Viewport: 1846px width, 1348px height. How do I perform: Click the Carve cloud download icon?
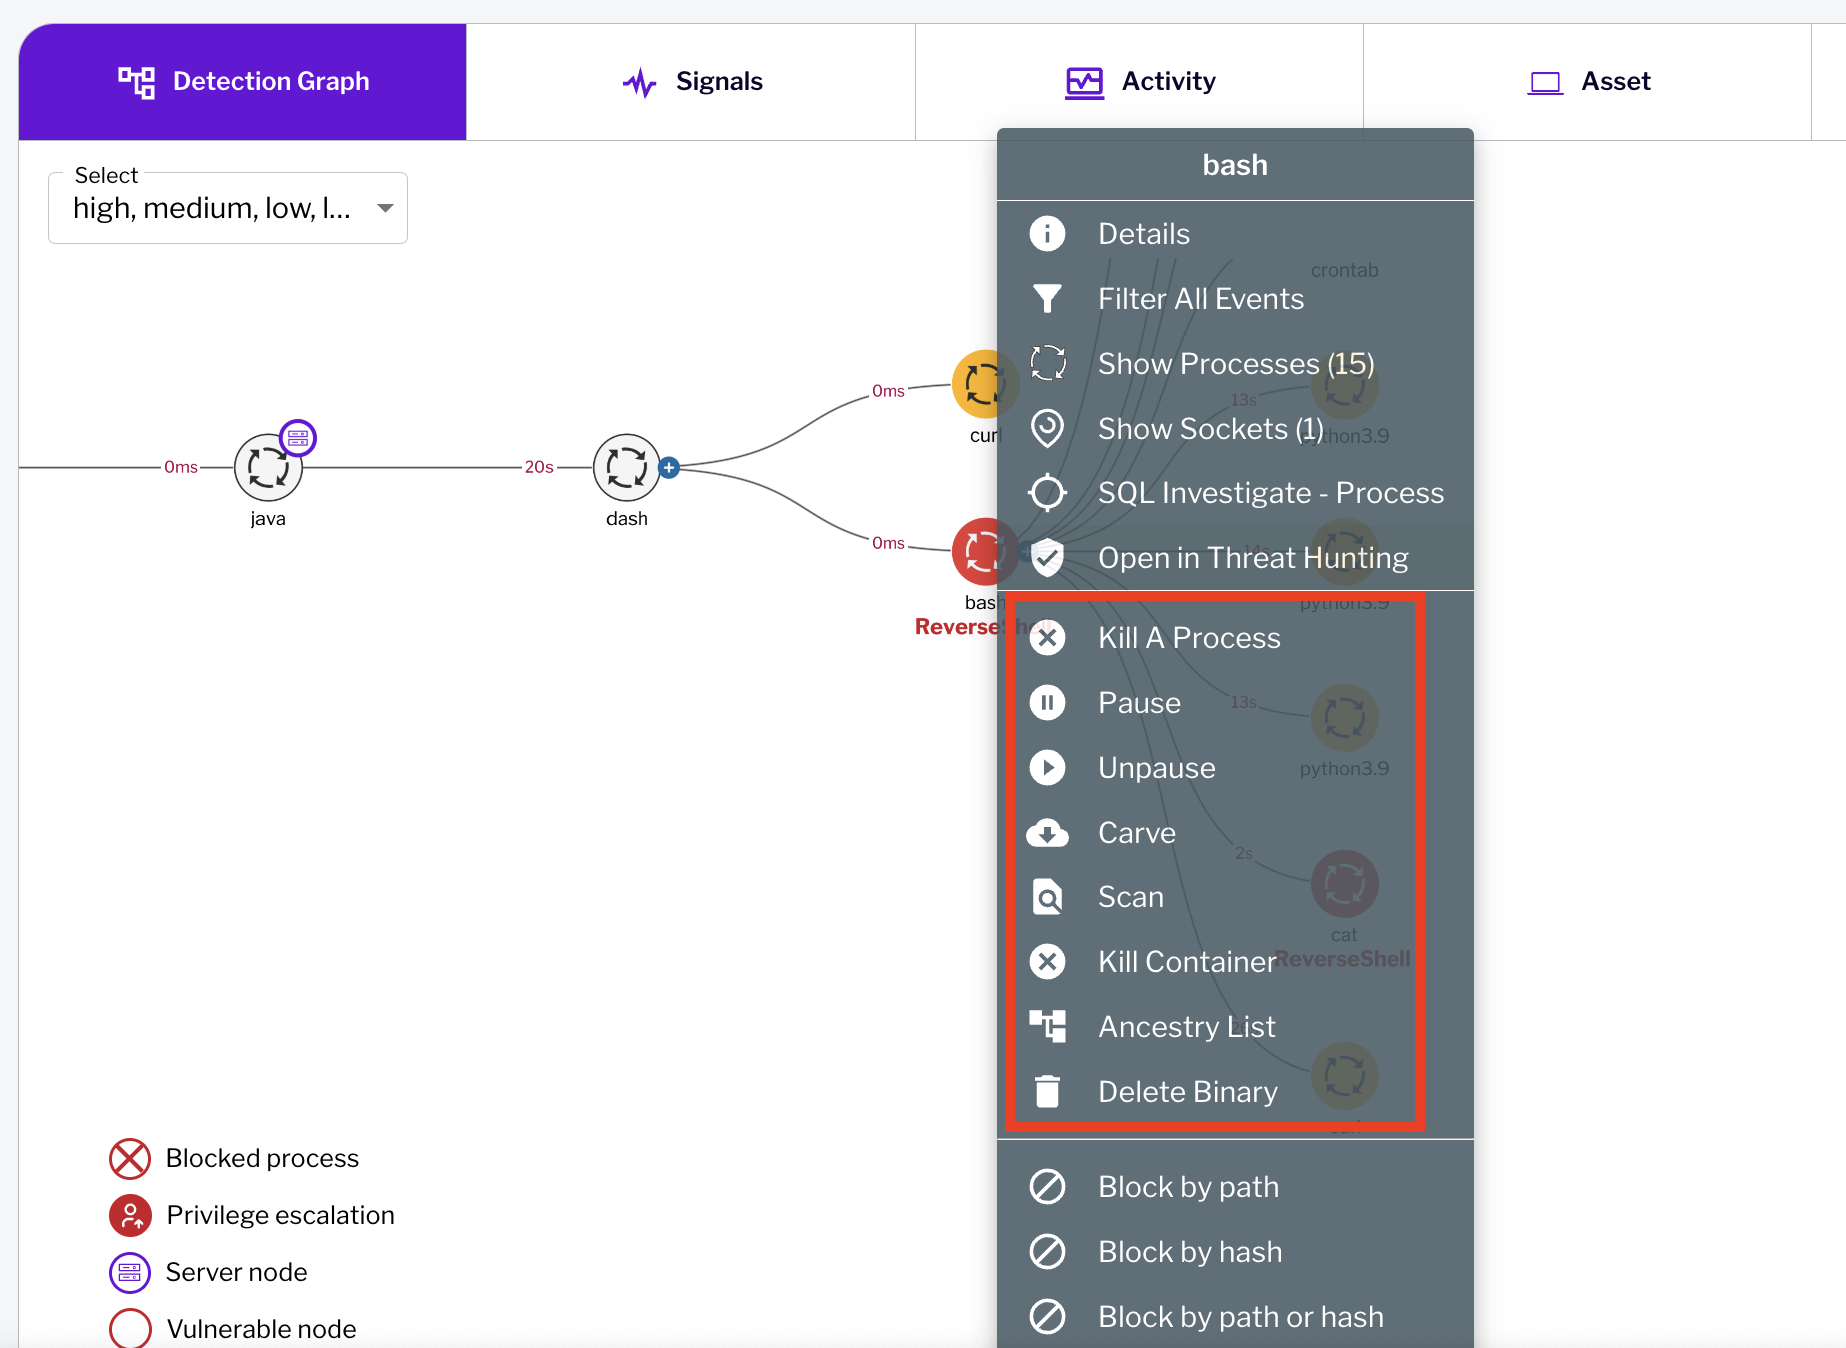1047,833
